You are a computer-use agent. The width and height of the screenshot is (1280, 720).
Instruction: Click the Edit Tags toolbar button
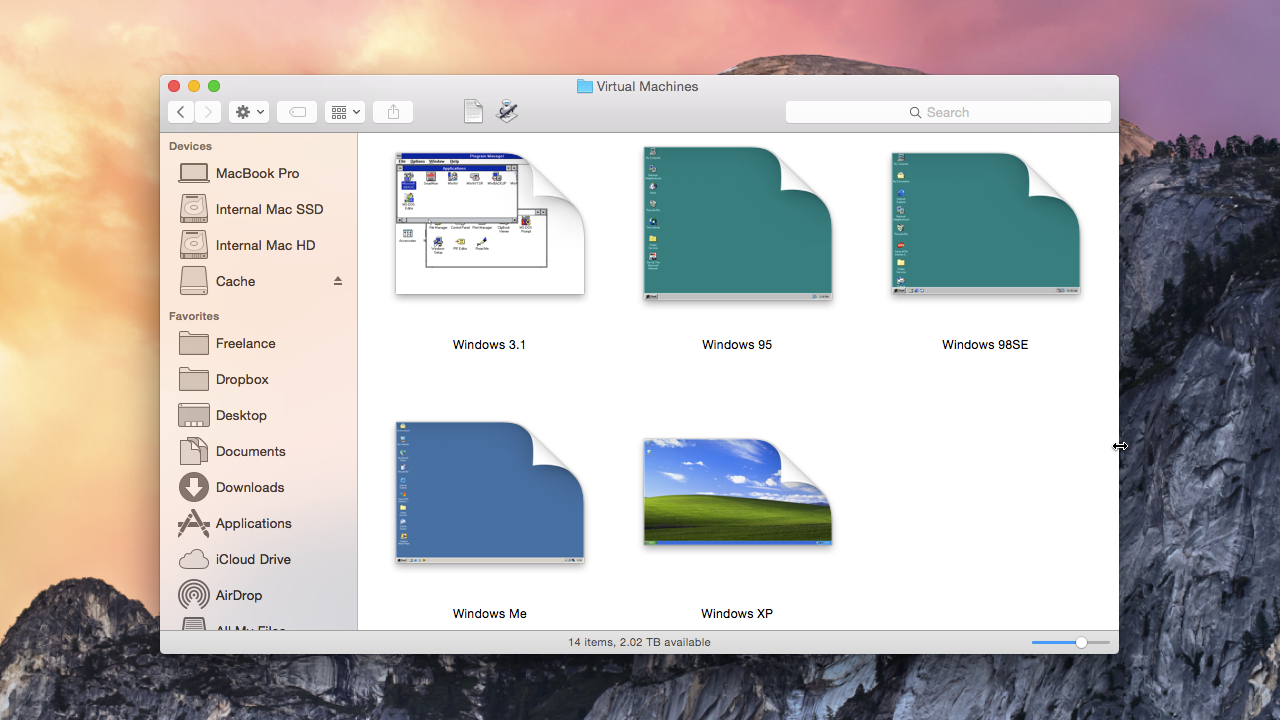pyautogui.click(x=297, y=112)
